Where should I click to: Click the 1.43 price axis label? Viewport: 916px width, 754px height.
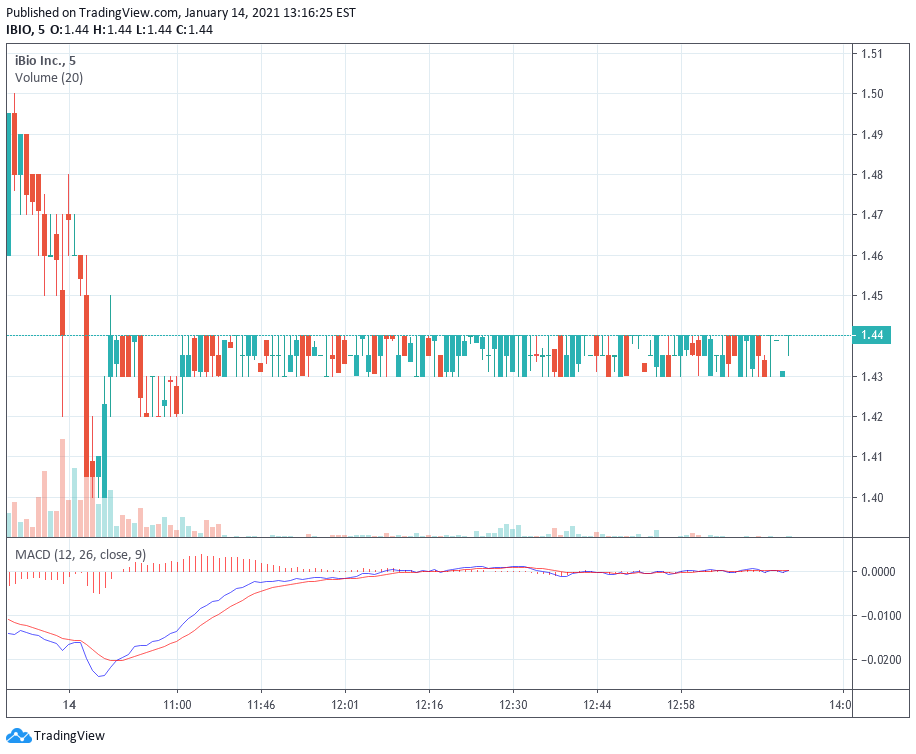pyautogui.click(x=872, y=377)
